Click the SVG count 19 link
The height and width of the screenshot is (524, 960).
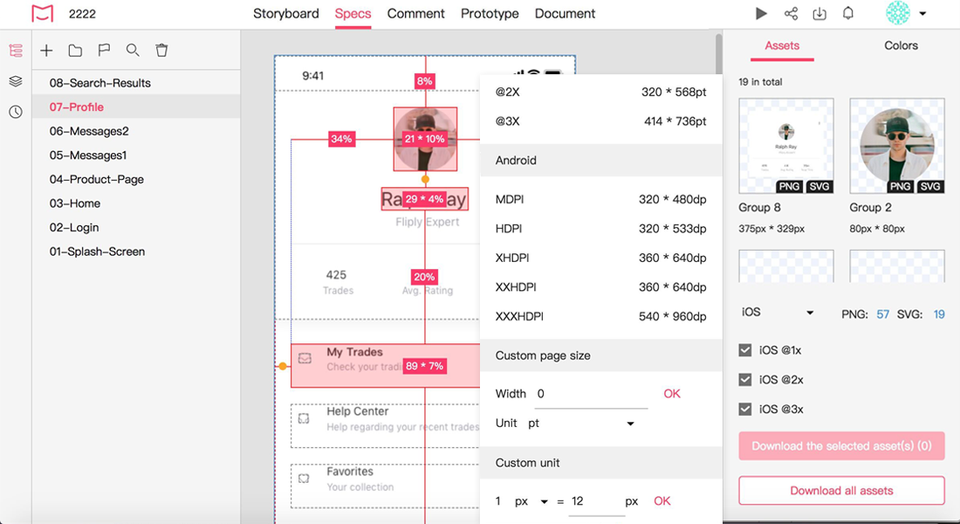tap(939, 315)
